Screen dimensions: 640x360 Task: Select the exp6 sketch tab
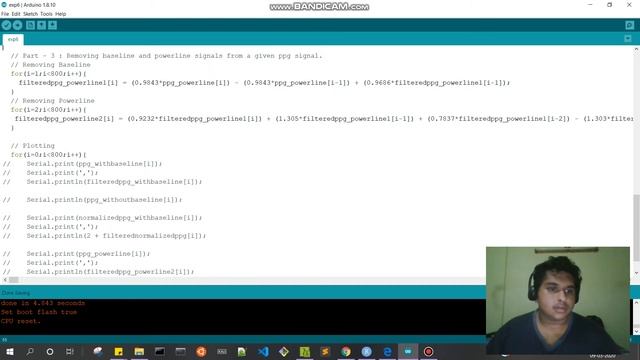click(13, 40)
